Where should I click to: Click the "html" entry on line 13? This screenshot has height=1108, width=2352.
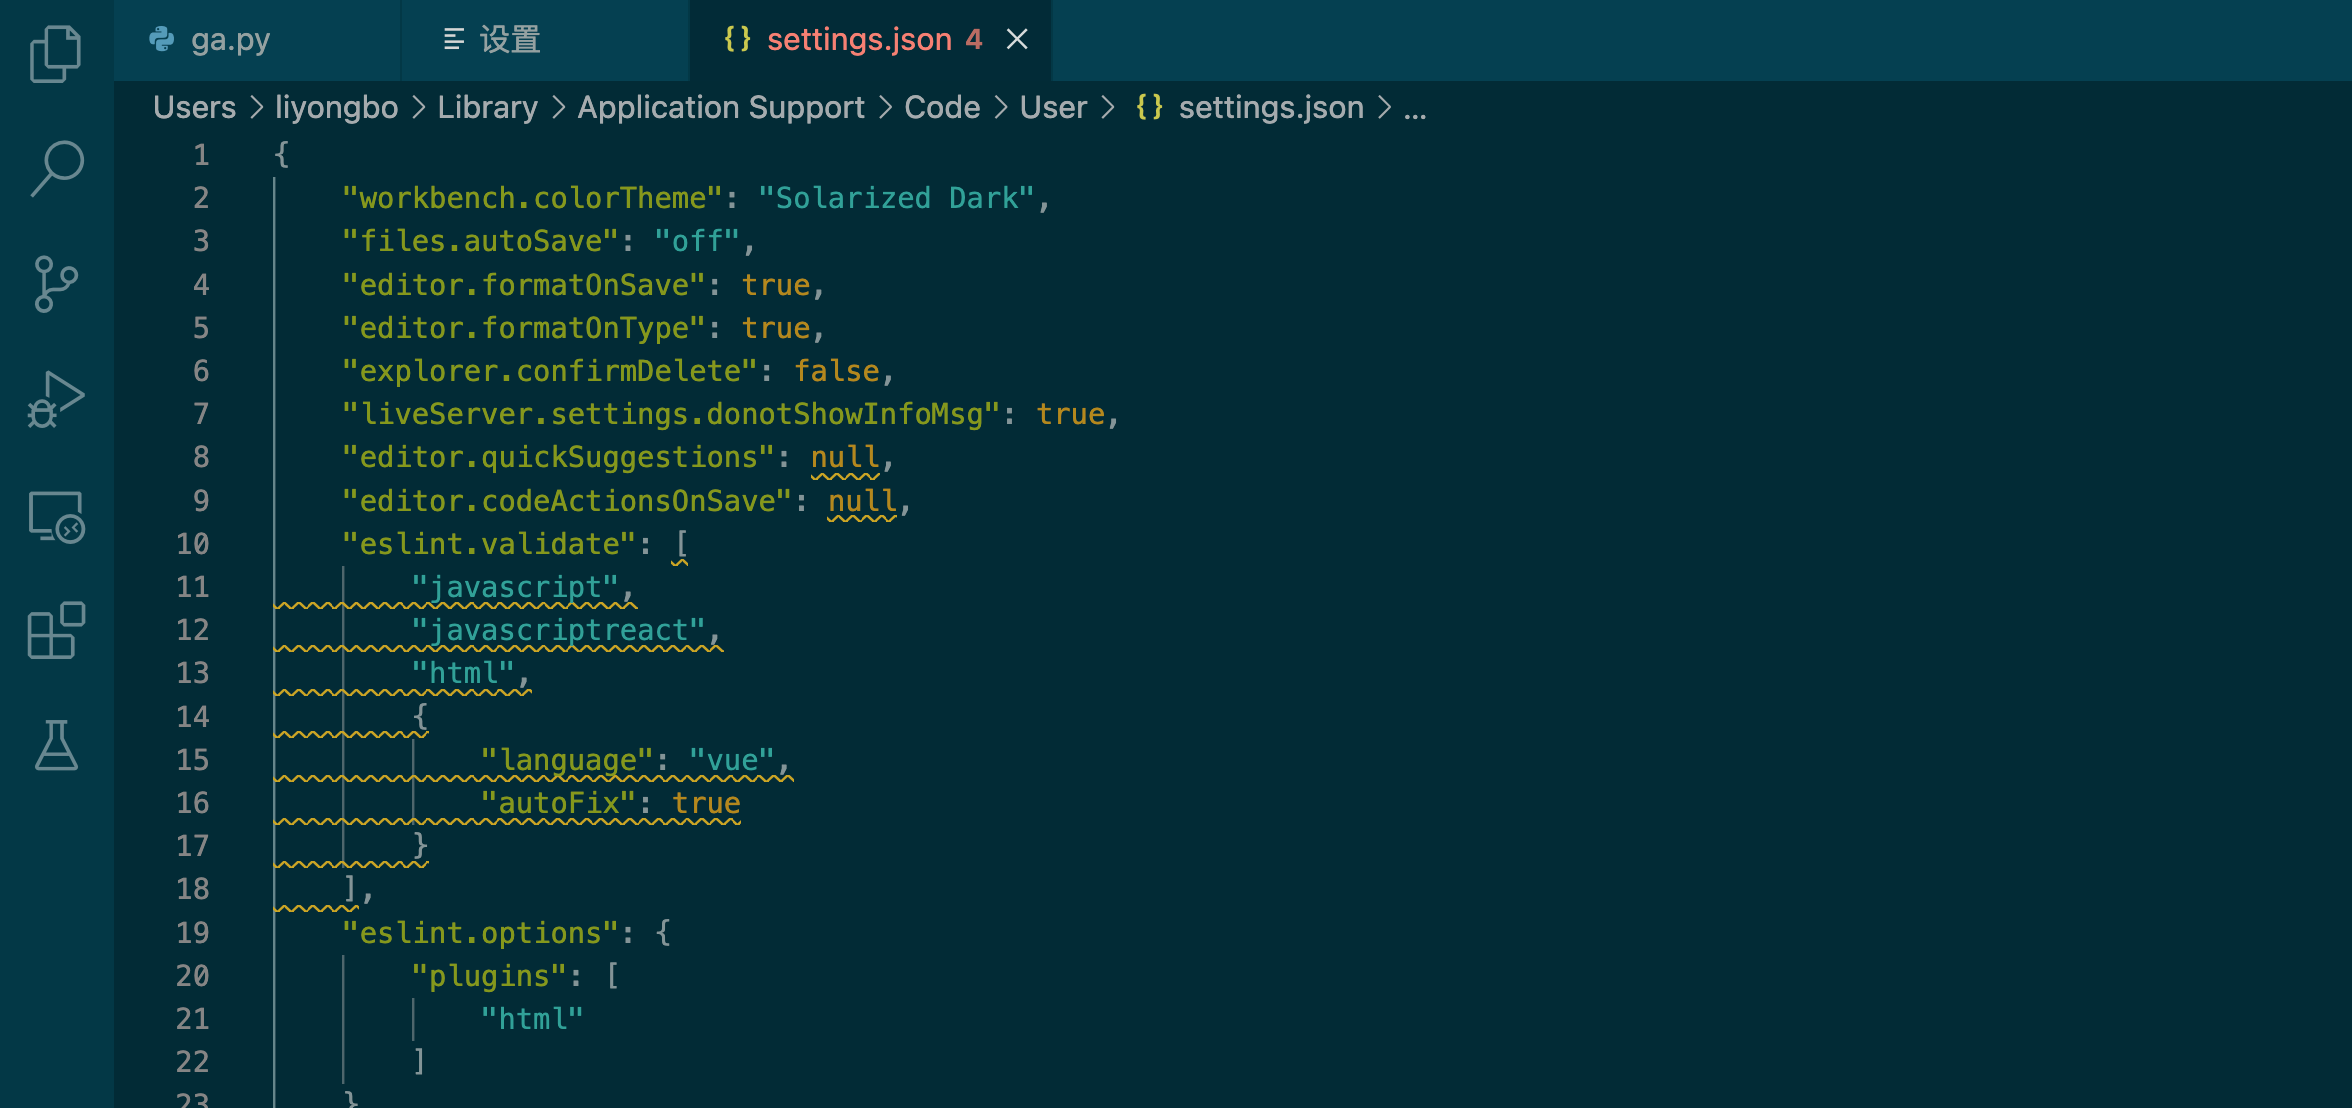(463, 673)
